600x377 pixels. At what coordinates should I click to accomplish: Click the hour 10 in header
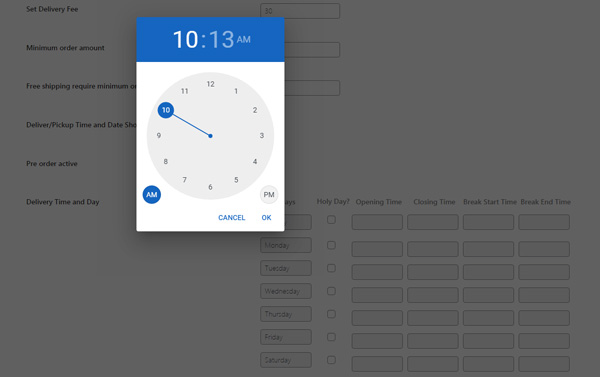(x=186, y=39)
